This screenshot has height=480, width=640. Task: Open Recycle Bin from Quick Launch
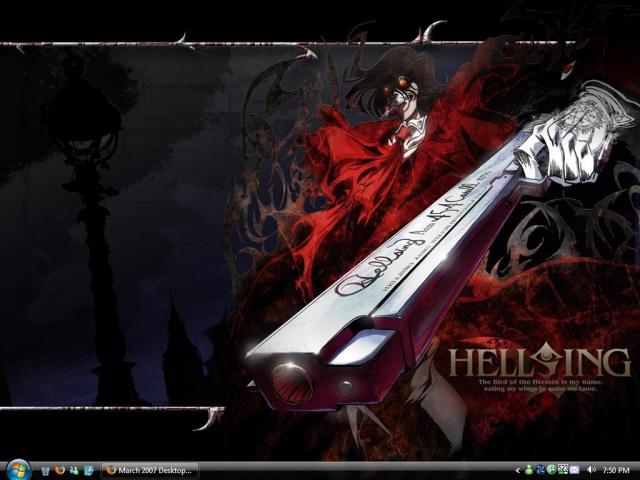coord(45,471)
